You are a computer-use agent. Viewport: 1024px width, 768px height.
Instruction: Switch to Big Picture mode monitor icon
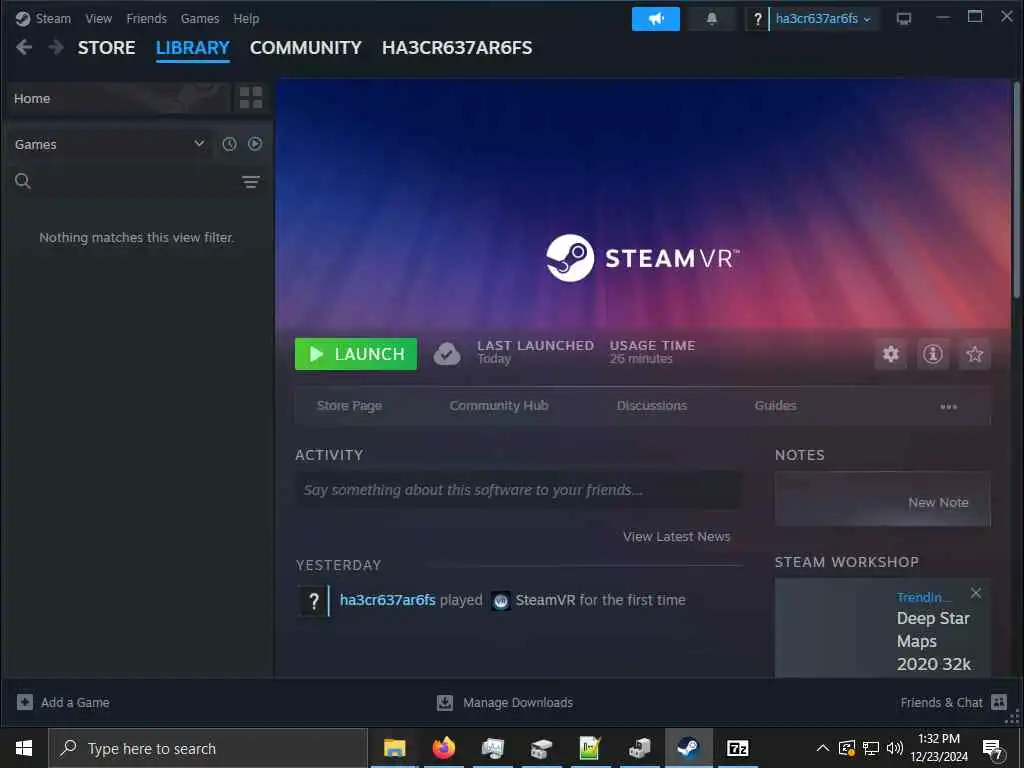904,19
